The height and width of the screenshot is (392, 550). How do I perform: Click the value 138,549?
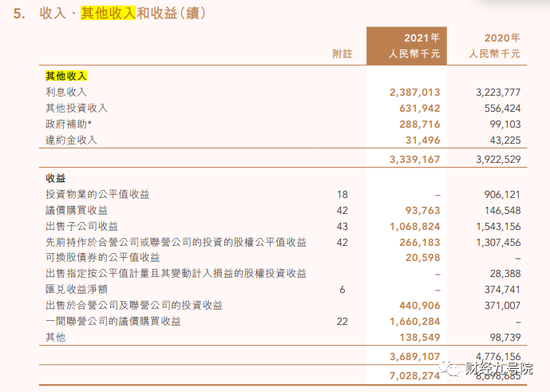pos(420,338)
